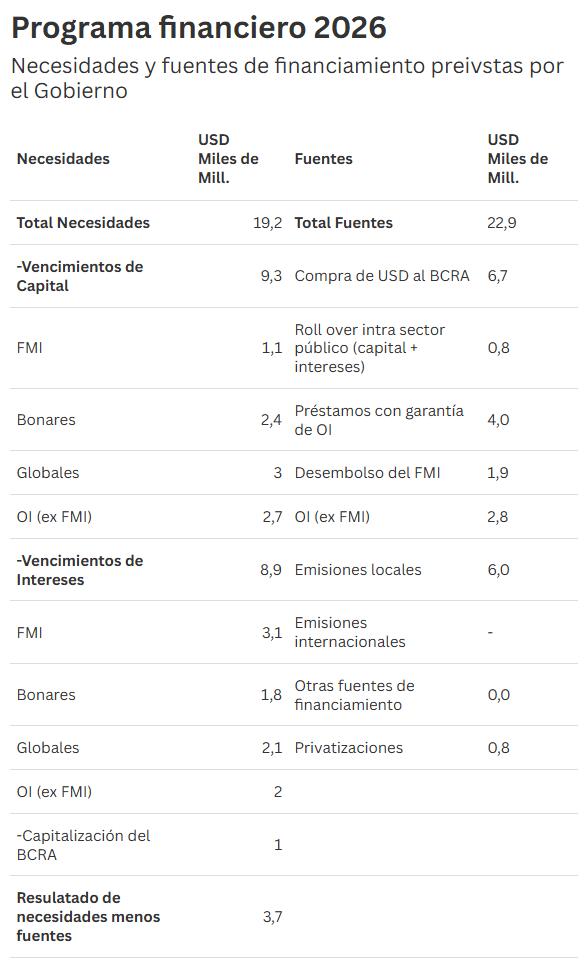
Task: Select the Roll over intra sector público cell
Action: pyautogui.click(x=370, y=348)
